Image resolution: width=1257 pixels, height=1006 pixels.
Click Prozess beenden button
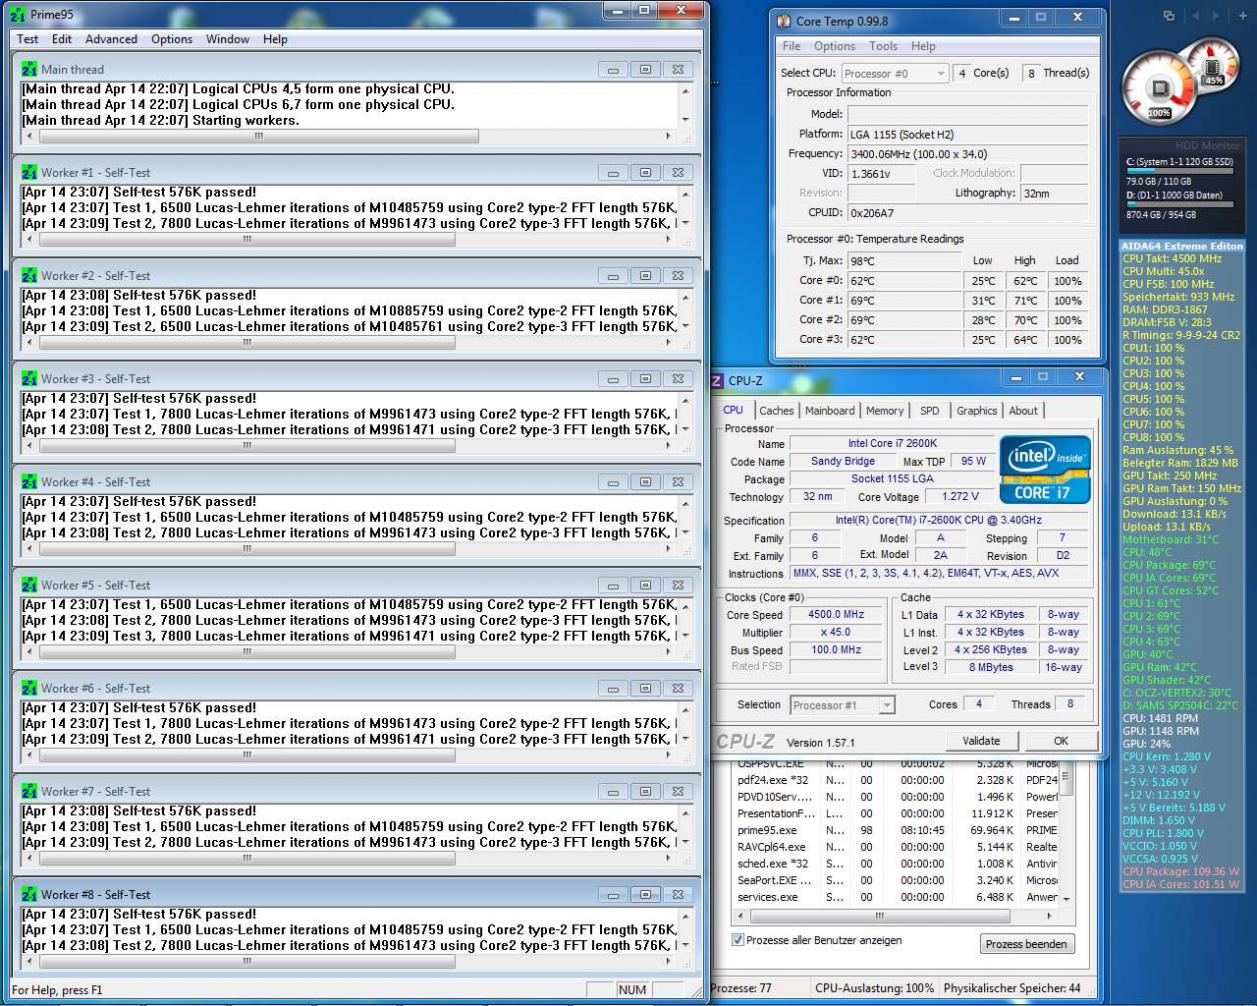click(x=1026, y=944)
